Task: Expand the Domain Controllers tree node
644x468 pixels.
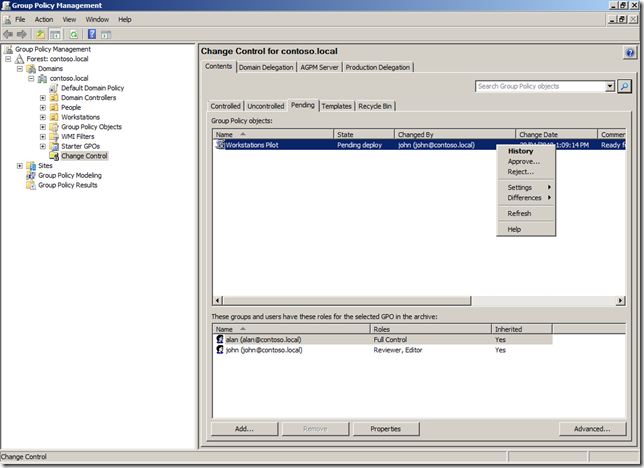Action: tap(42, 98)
